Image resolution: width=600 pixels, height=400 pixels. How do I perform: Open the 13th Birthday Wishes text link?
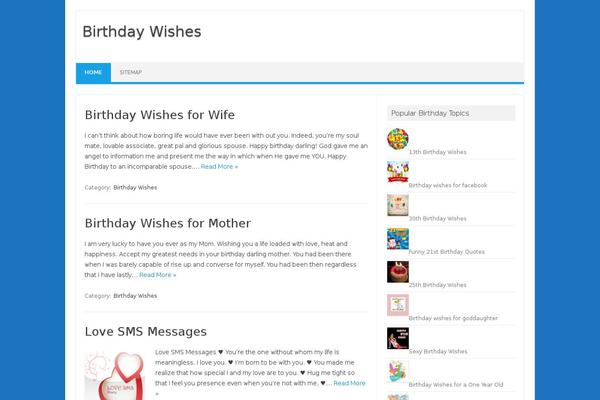[437, 152]
